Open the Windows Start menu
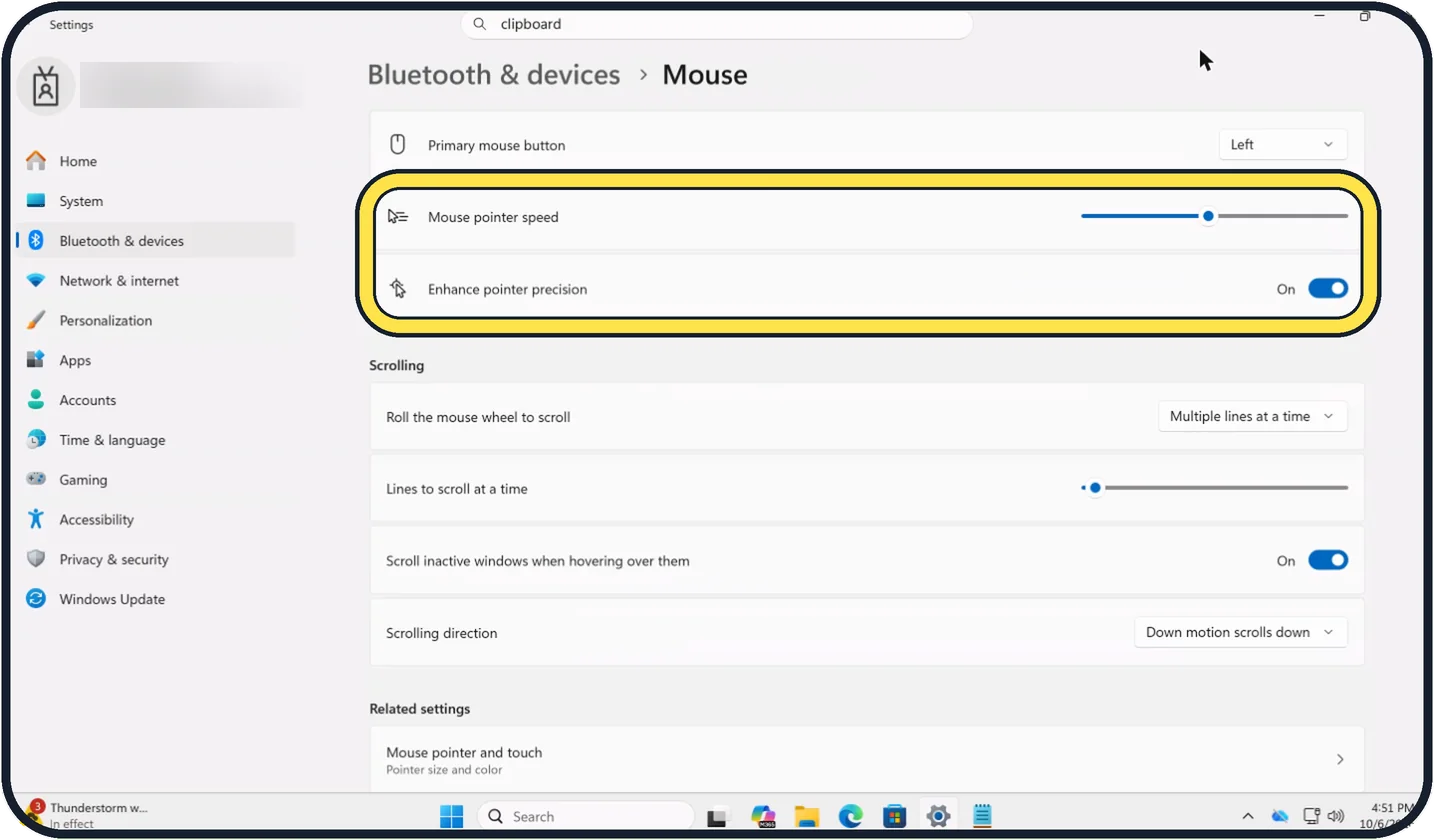 pyautogui.click(x=452, y=816)
